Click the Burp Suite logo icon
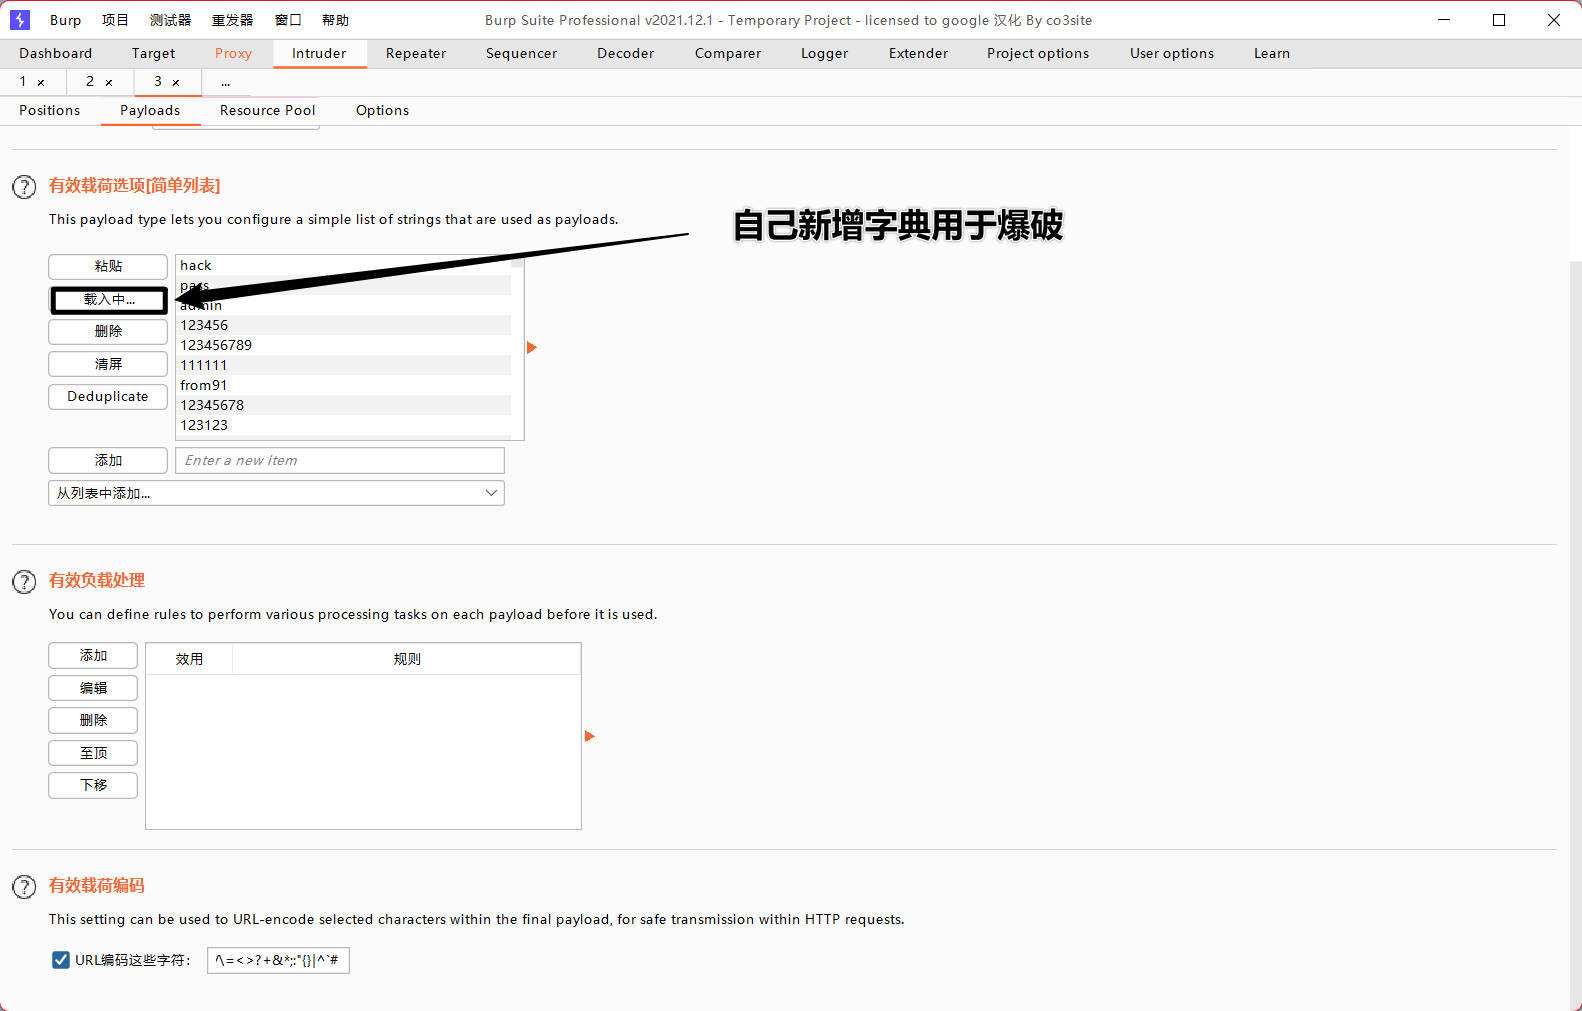Image resolution: width=1582 pixels, height=1011 pixels. 20,20
